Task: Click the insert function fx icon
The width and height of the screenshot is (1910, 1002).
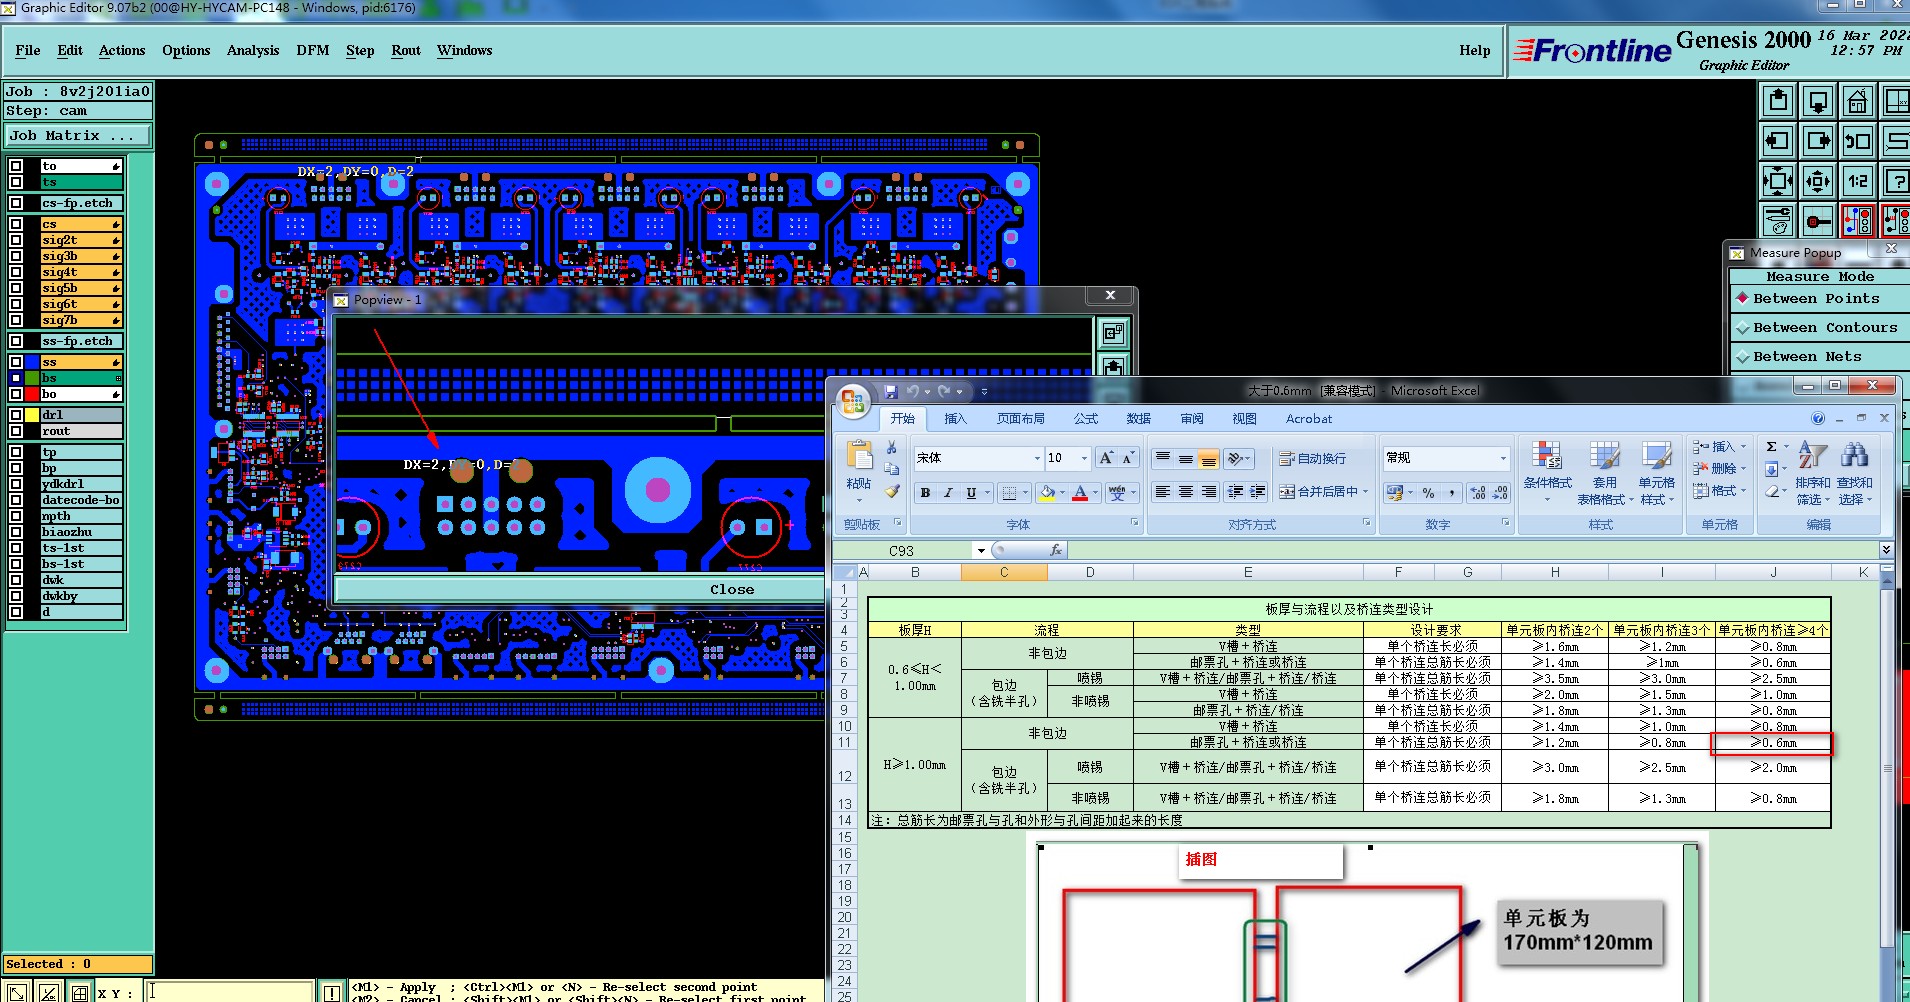Action: pyautogui.click(x=1056, y=550)
